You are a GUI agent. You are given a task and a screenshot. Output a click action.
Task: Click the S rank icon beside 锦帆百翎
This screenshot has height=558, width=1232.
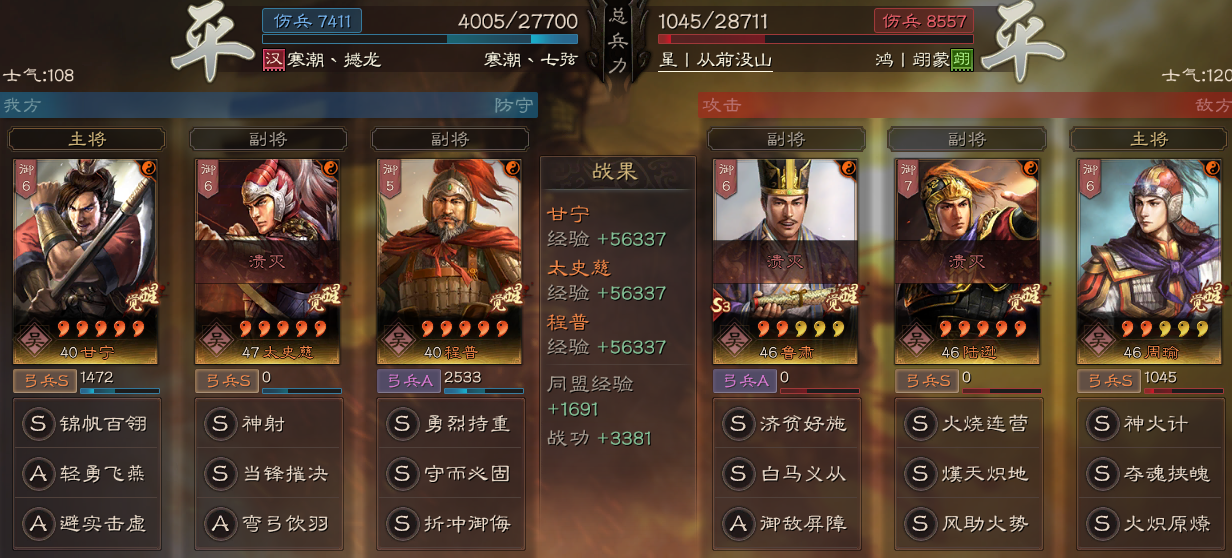tap(39, 423)
